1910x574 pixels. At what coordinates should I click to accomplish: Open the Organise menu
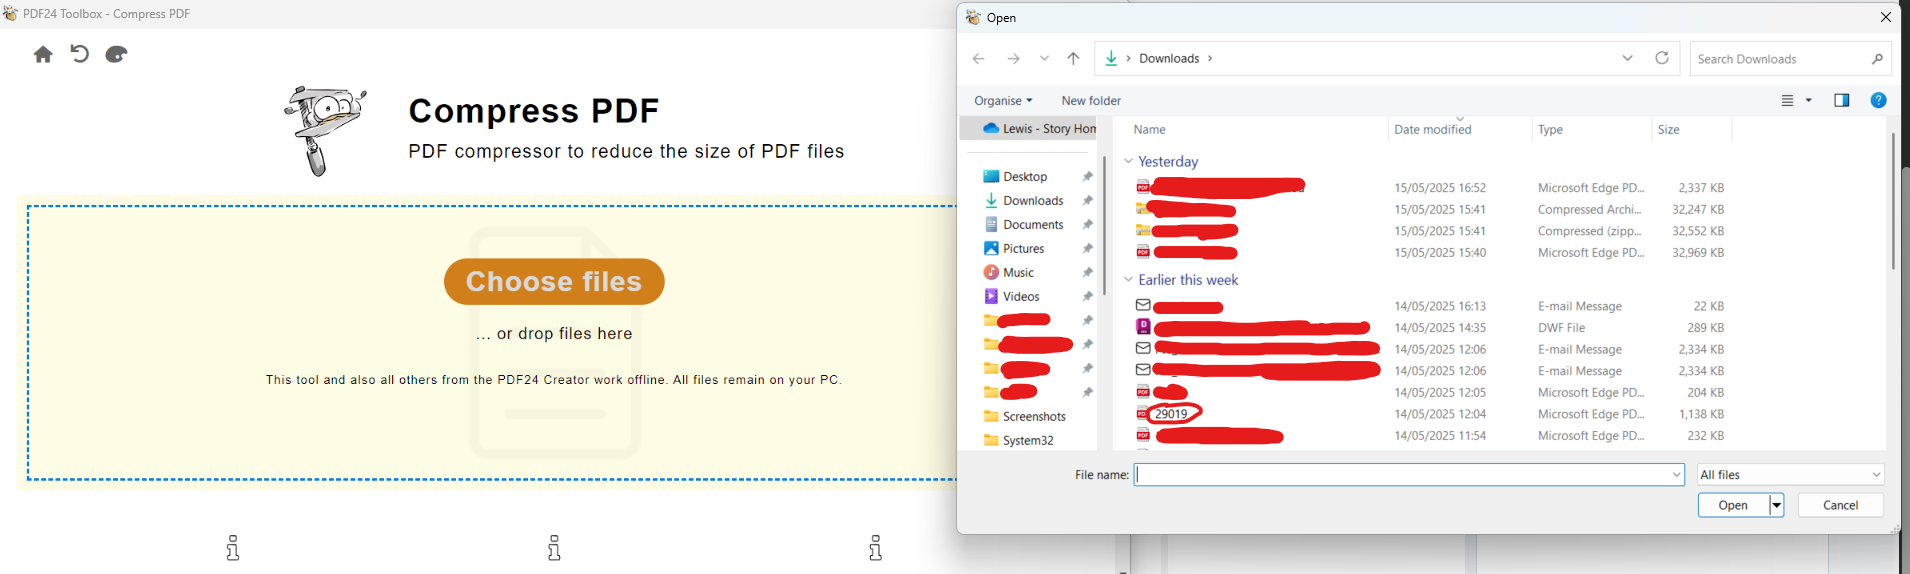click(x=1003, y=101)
